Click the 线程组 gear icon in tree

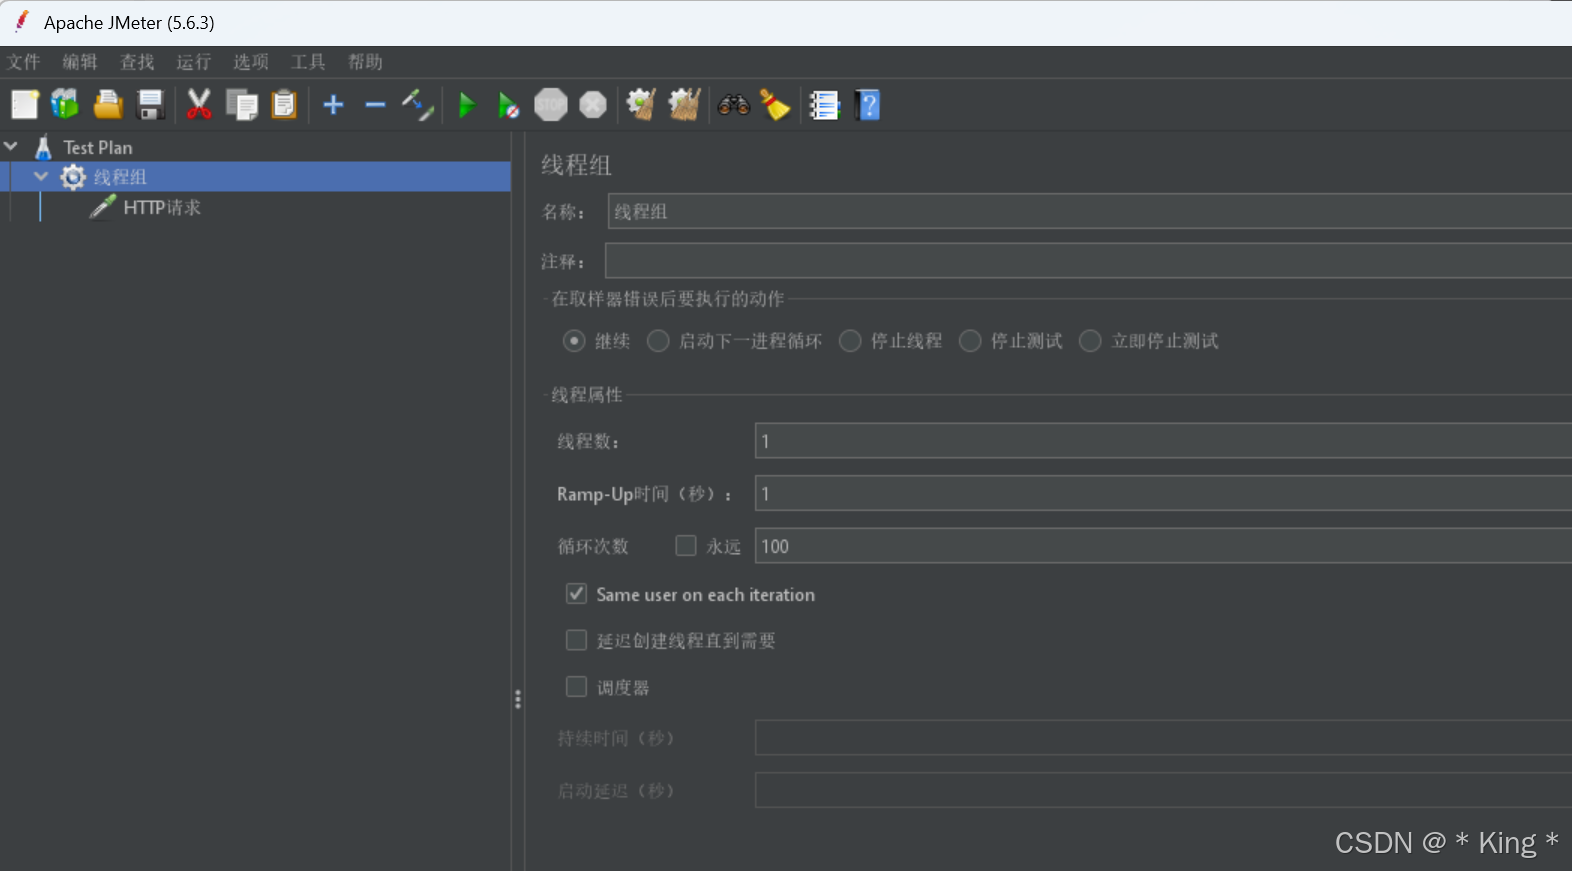click(x=73, y=177)
